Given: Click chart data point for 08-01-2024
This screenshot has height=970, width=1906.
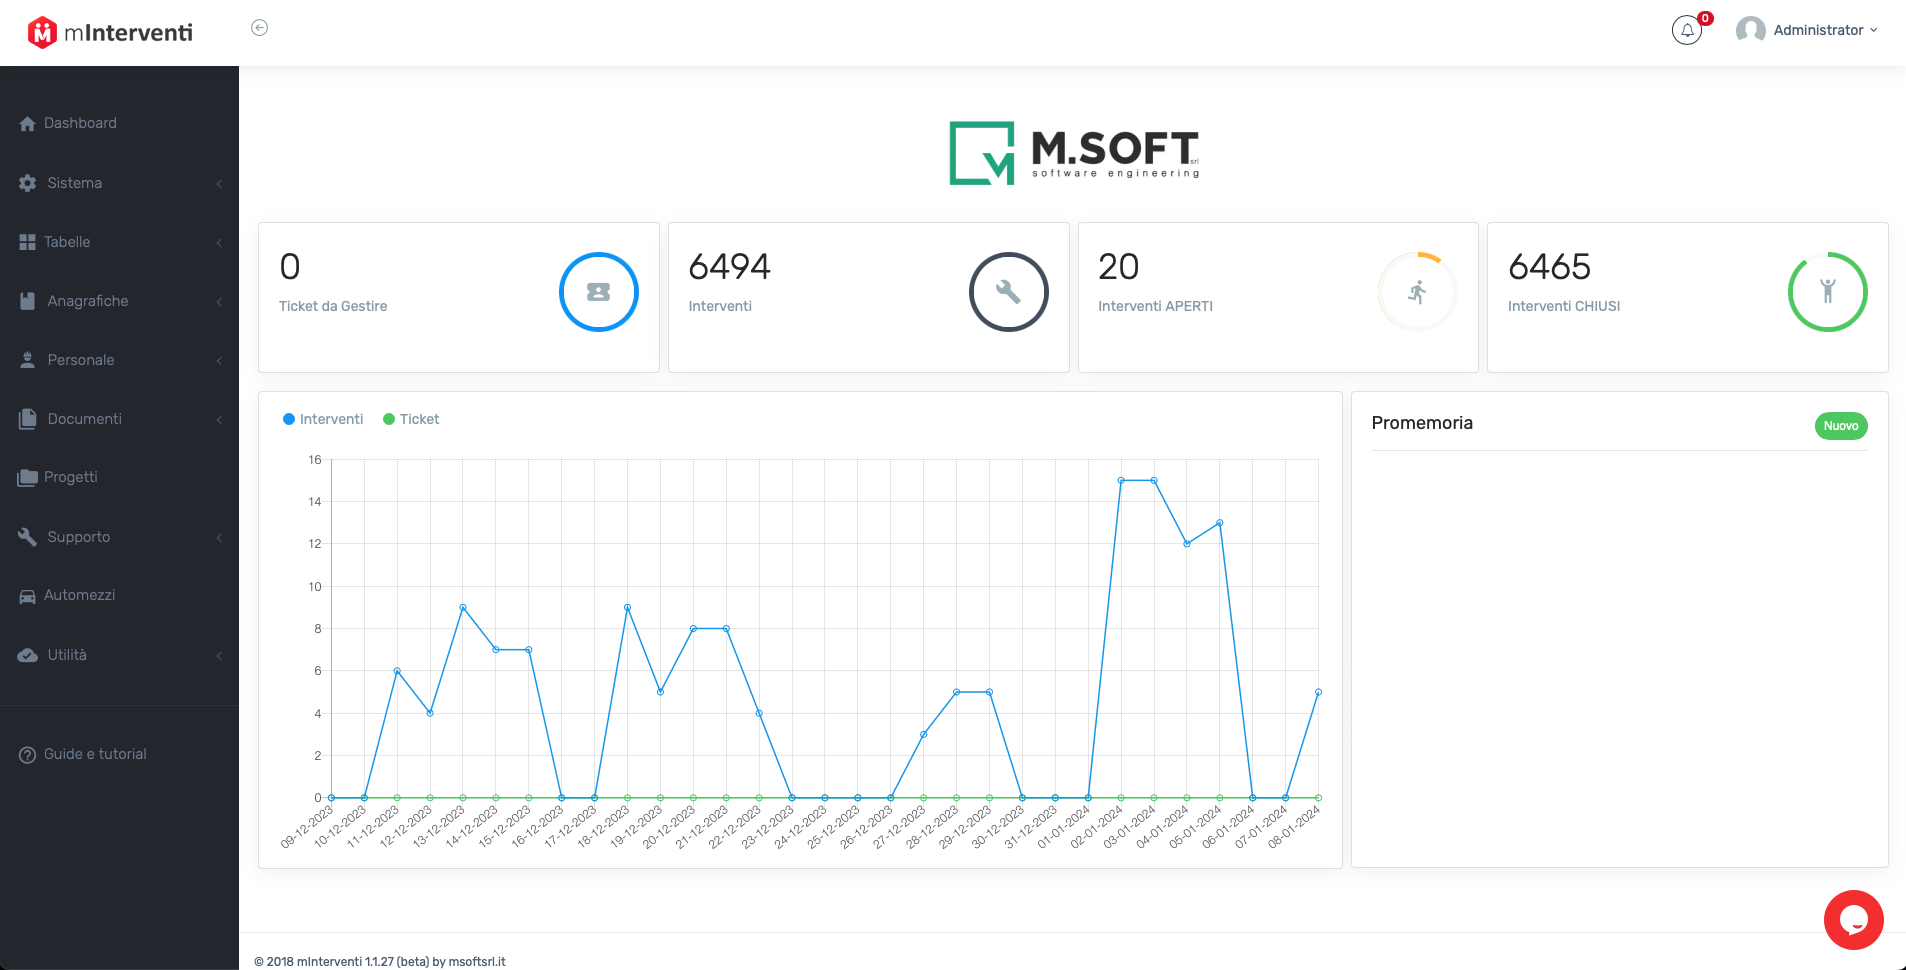Looking at the screenshot, I should (x=1318, y=692).
